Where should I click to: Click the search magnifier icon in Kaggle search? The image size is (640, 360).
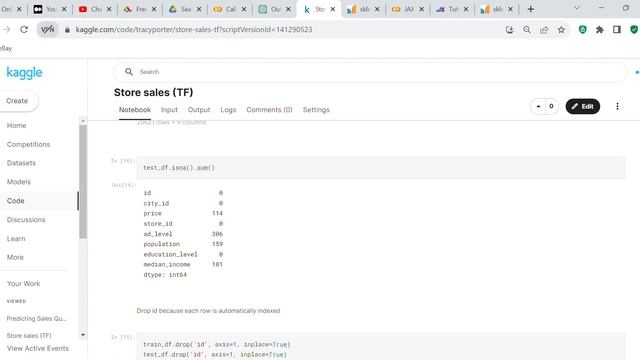pyautogui.click(x=129, y=71)
